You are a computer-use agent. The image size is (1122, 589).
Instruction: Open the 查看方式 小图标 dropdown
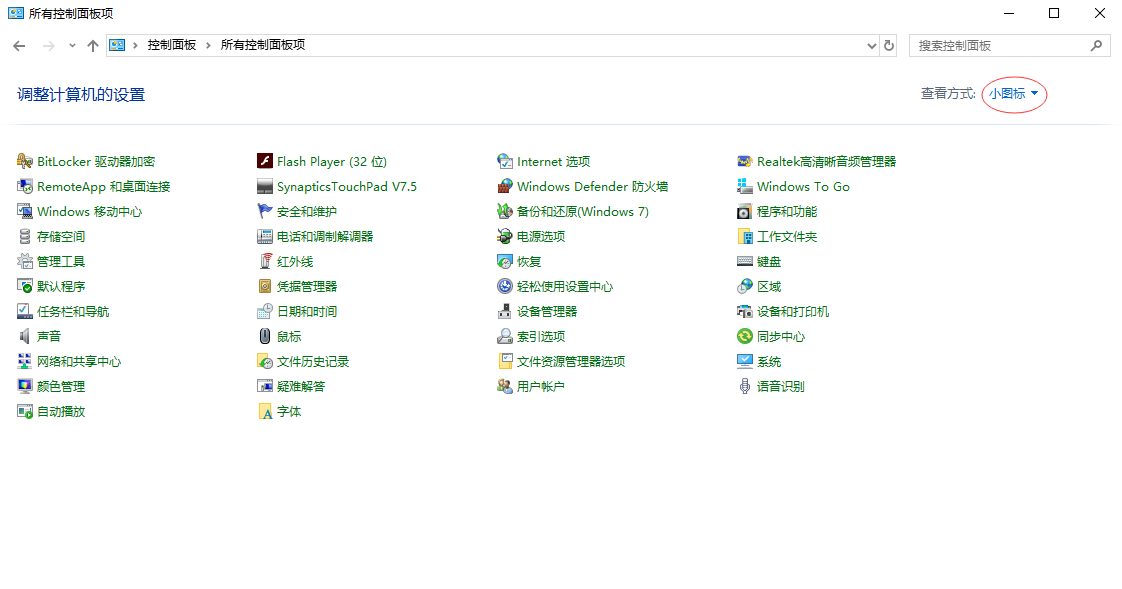(1013, 93)
